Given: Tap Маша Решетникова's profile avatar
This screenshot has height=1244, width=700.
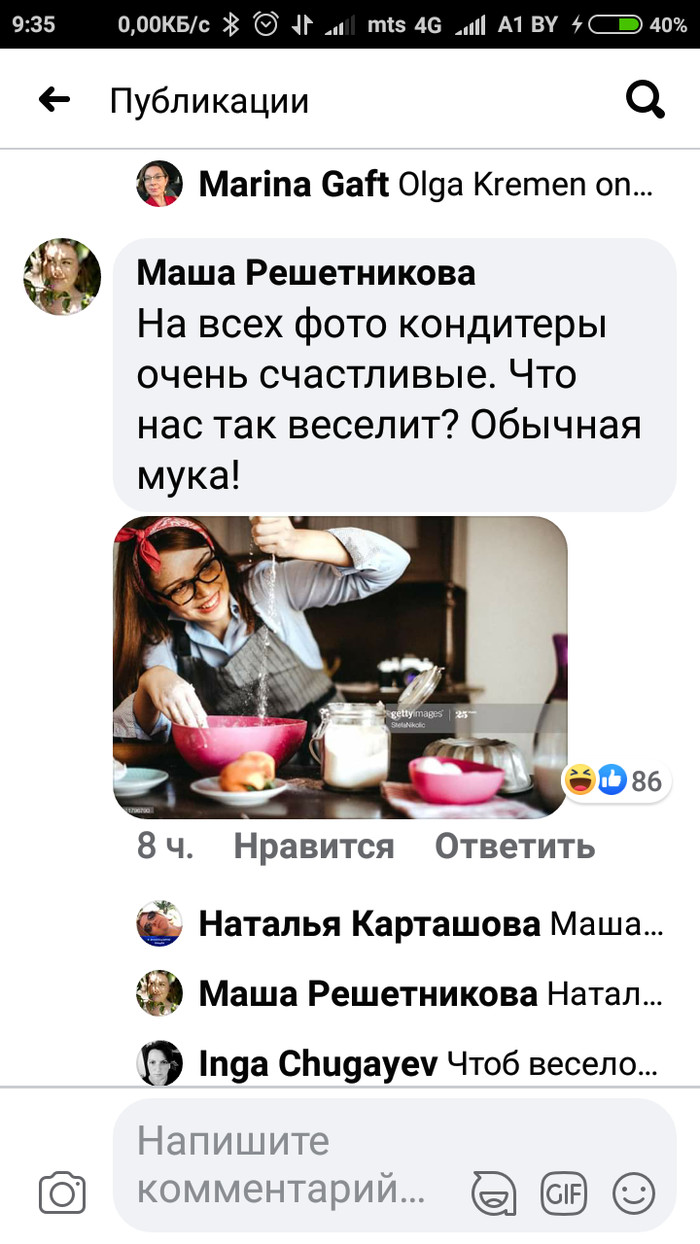Looking at the screenshot, I should point(62,277).
